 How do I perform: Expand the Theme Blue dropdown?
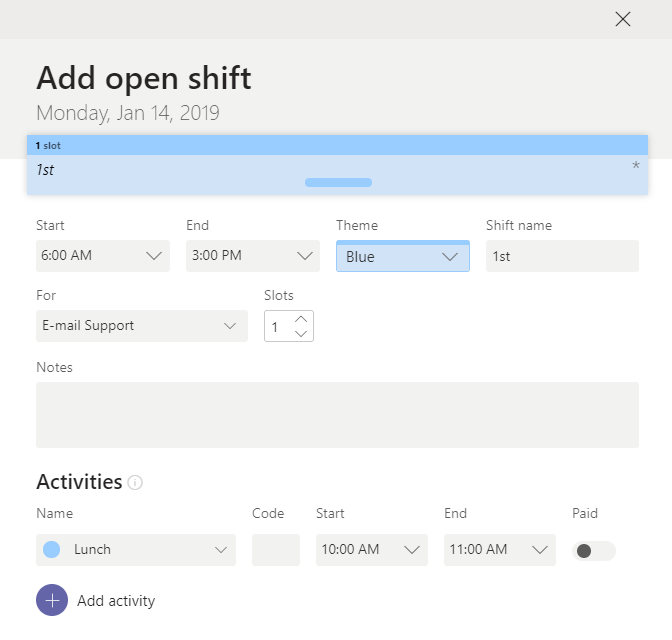(x=402, y=257)
